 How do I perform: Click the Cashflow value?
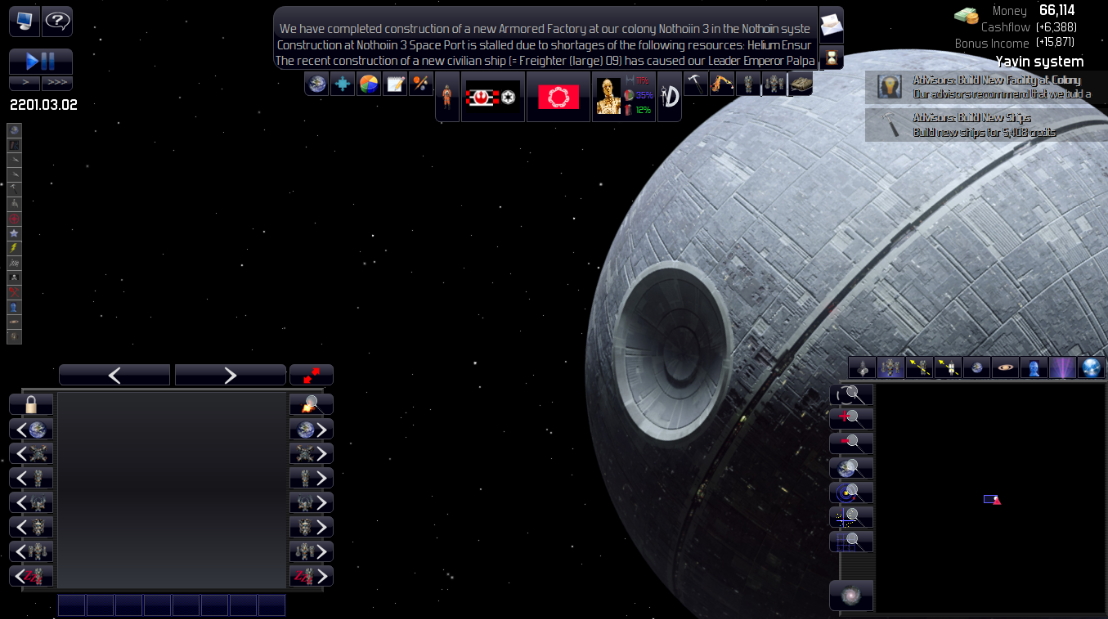(x=1056, y=27)
